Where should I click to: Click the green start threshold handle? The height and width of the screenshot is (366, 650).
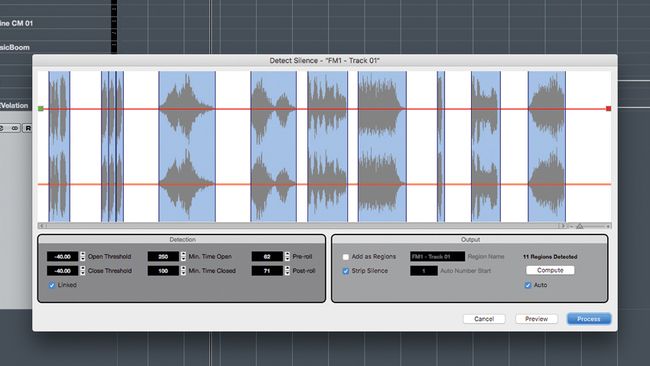coord(41,109)
